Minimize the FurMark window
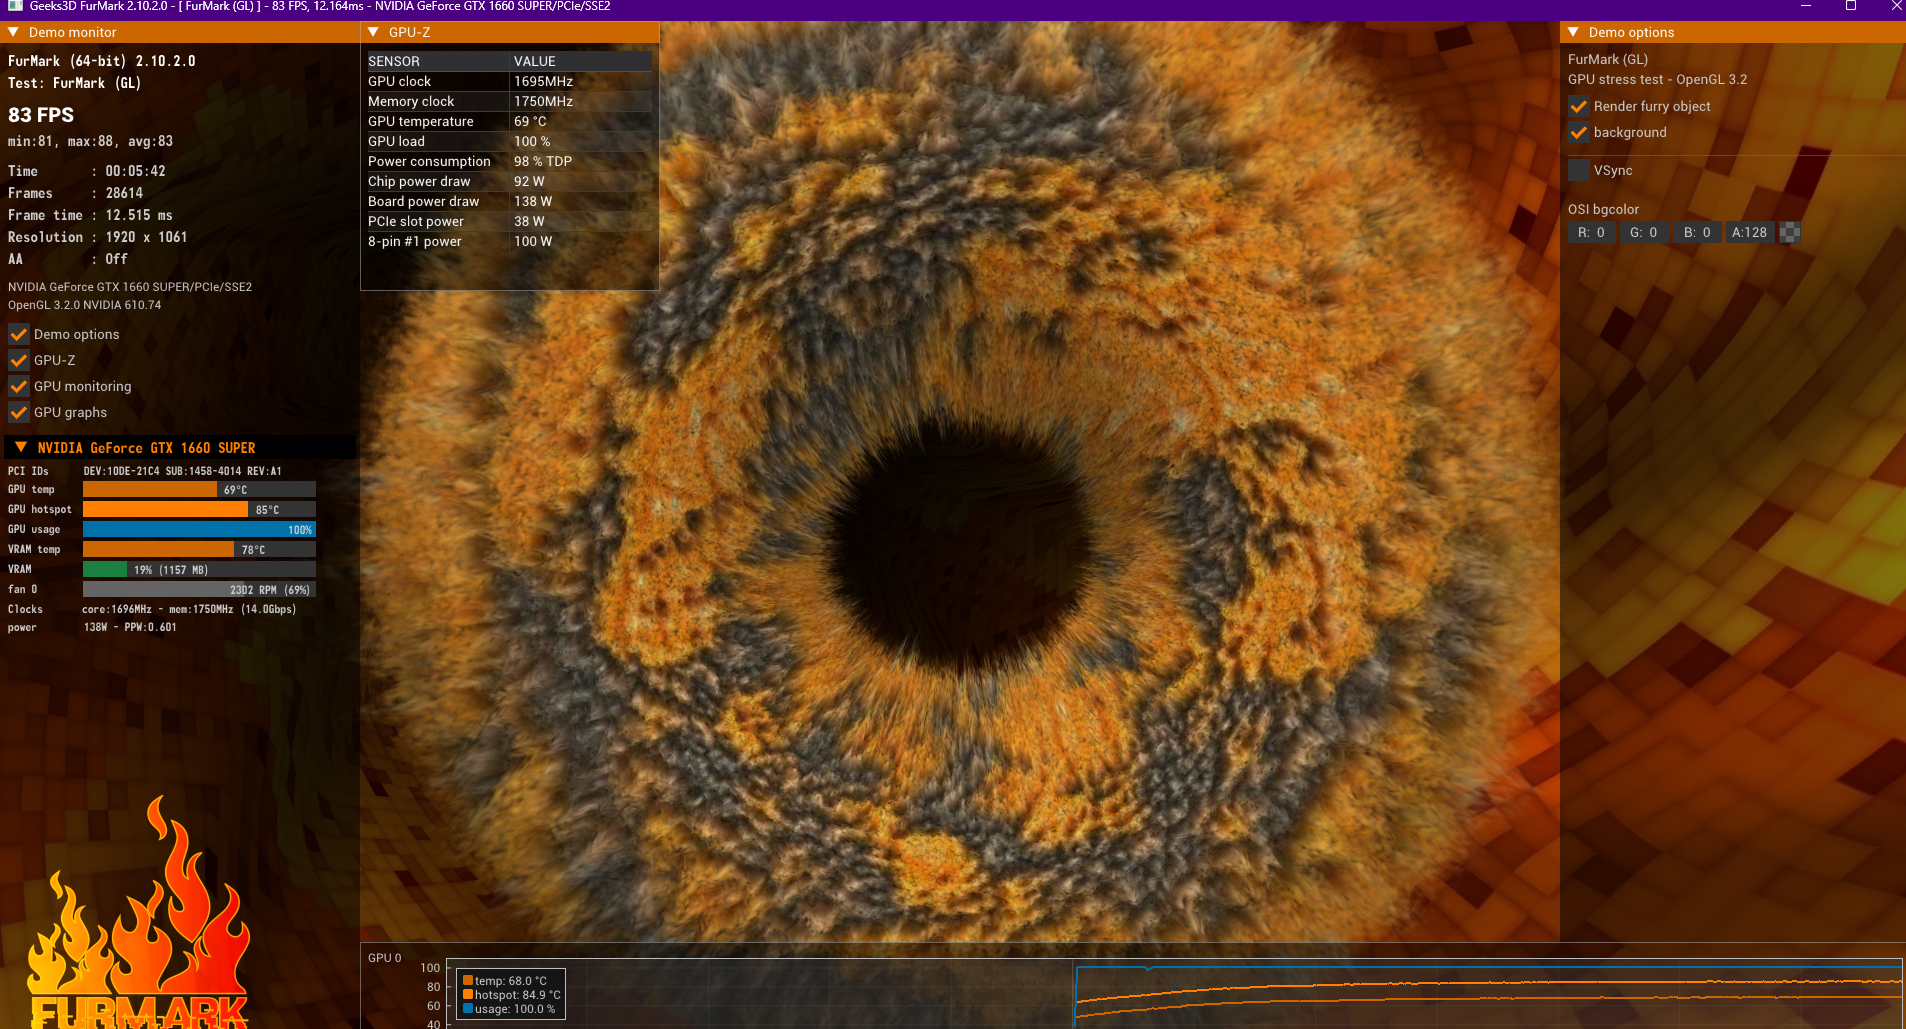 [x=1806, y=6]
